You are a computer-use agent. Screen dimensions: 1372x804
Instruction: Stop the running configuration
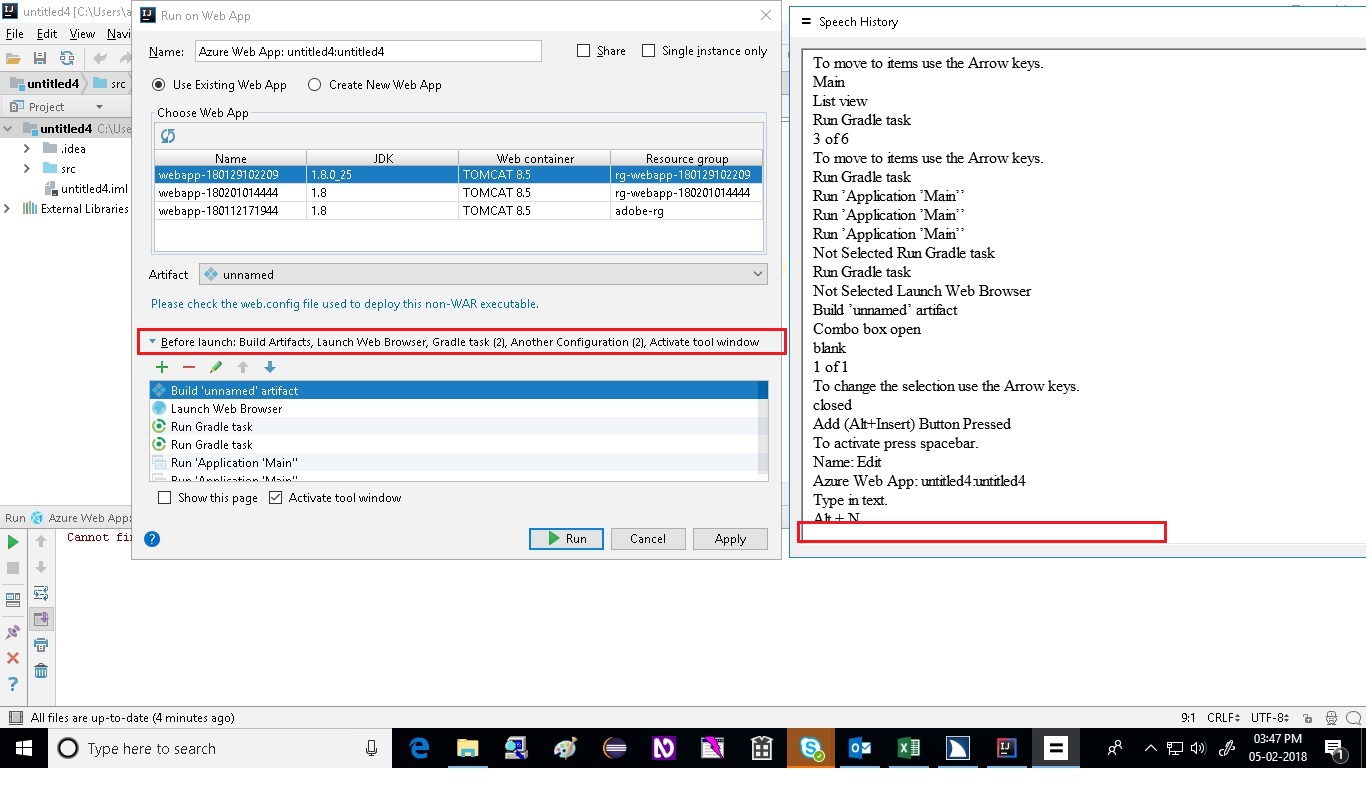[x=12, y=567]
